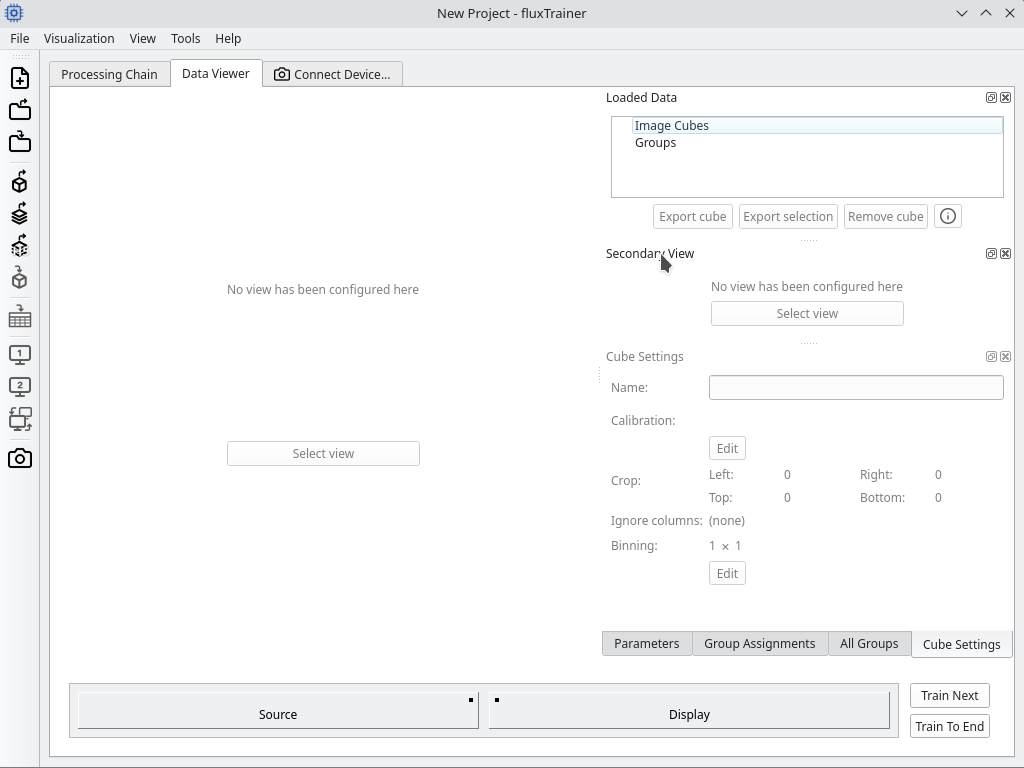This screenshot has height=768, width=1024.
Task: Show the All Groups tab
Action: click(869, 644)
